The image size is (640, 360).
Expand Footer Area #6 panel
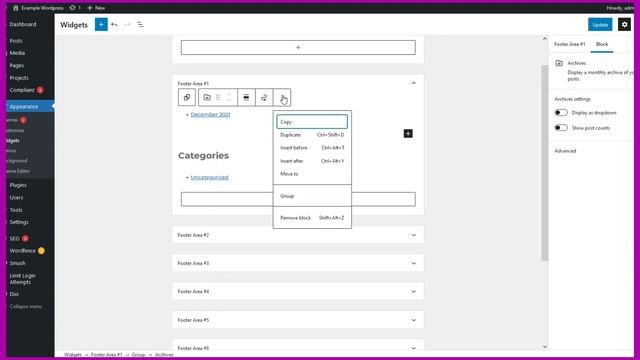pyautogui.click(x=413, y=348)
